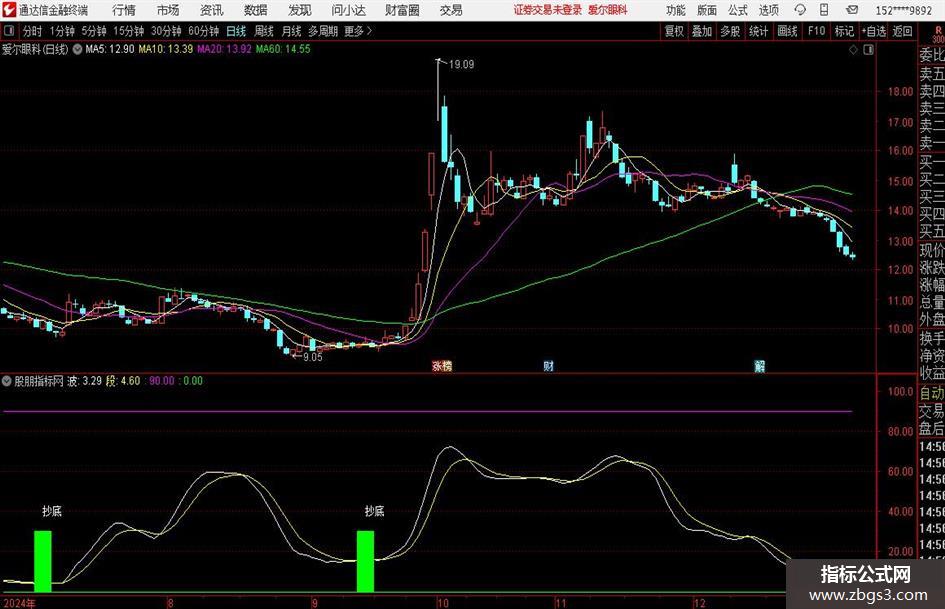Screen dimensions: 945x609
Task: Click the 自动 label in right panel
Action: (x=931, y=393)
